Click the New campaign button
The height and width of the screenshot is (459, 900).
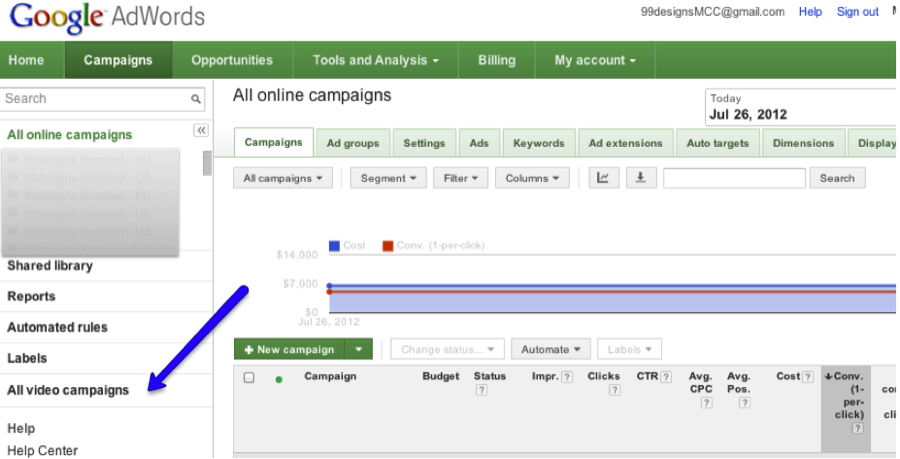point(290,349)
